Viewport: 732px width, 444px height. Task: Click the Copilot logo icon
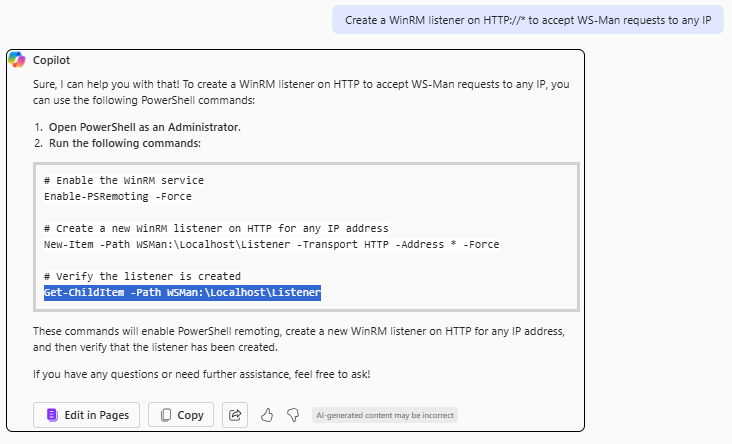coord(17,60)
